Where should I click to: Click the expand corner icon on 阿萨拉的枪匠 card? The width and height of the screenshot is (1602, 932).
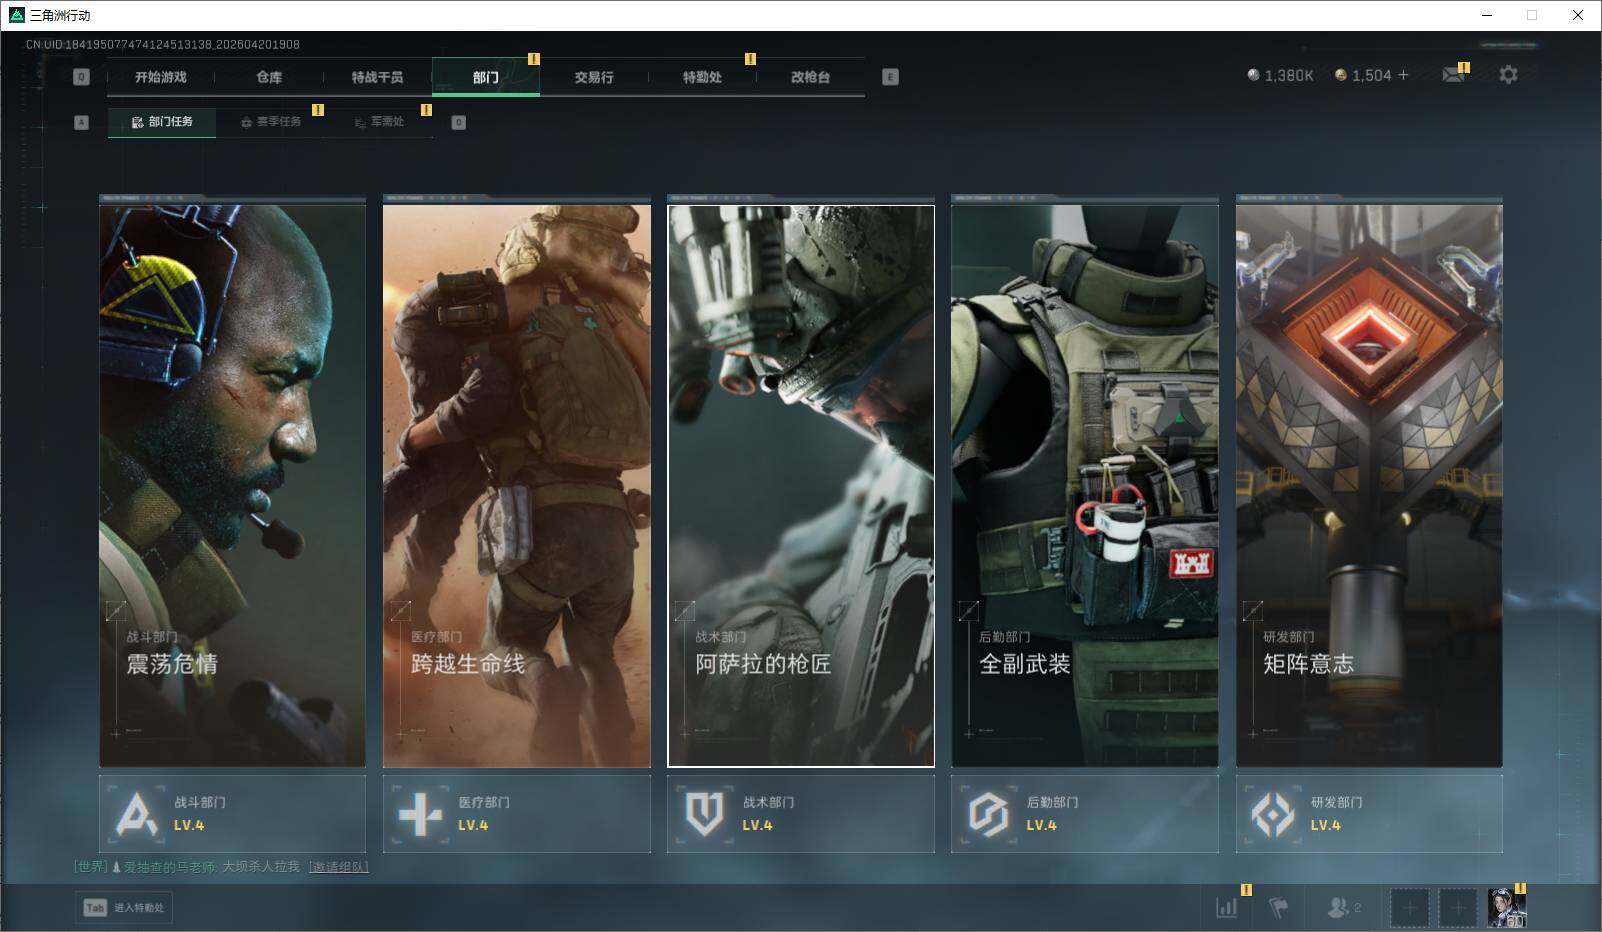click(684, 610)
